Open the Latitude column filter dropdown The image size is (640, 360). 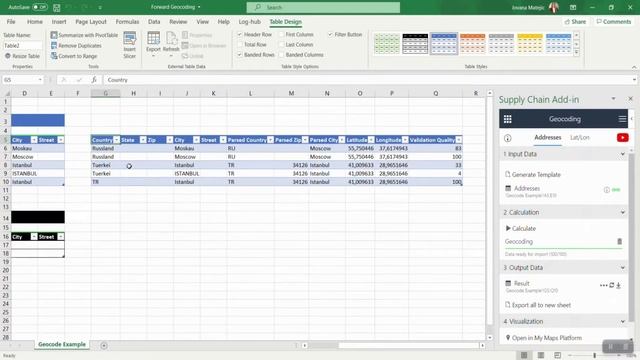[x=371, y=140]
